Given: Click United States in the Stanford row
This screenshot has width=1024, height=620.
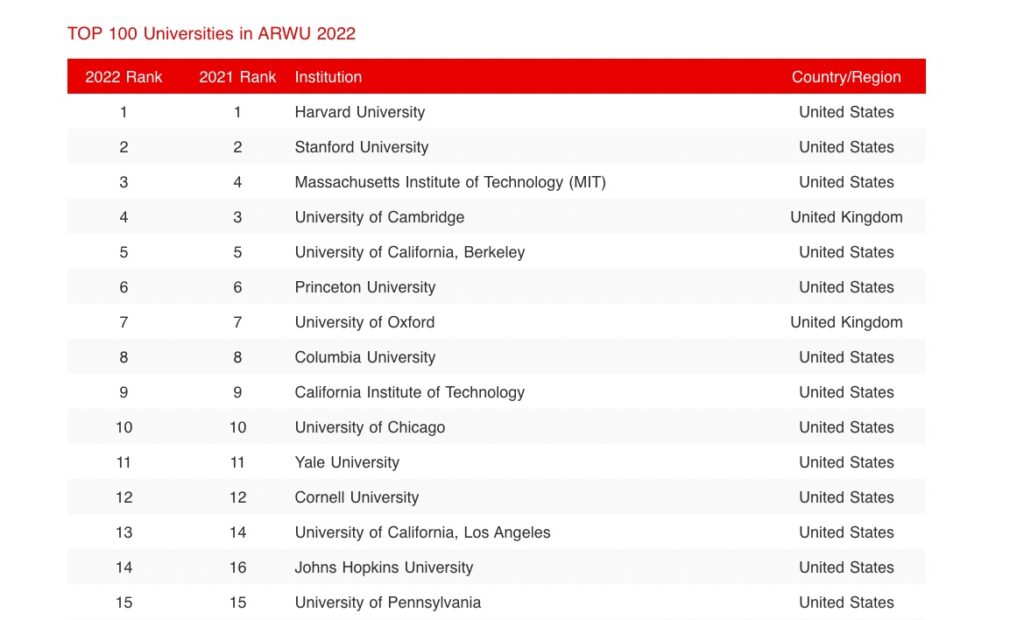Looking at the screenshot, I should click(x=846, y=147).
